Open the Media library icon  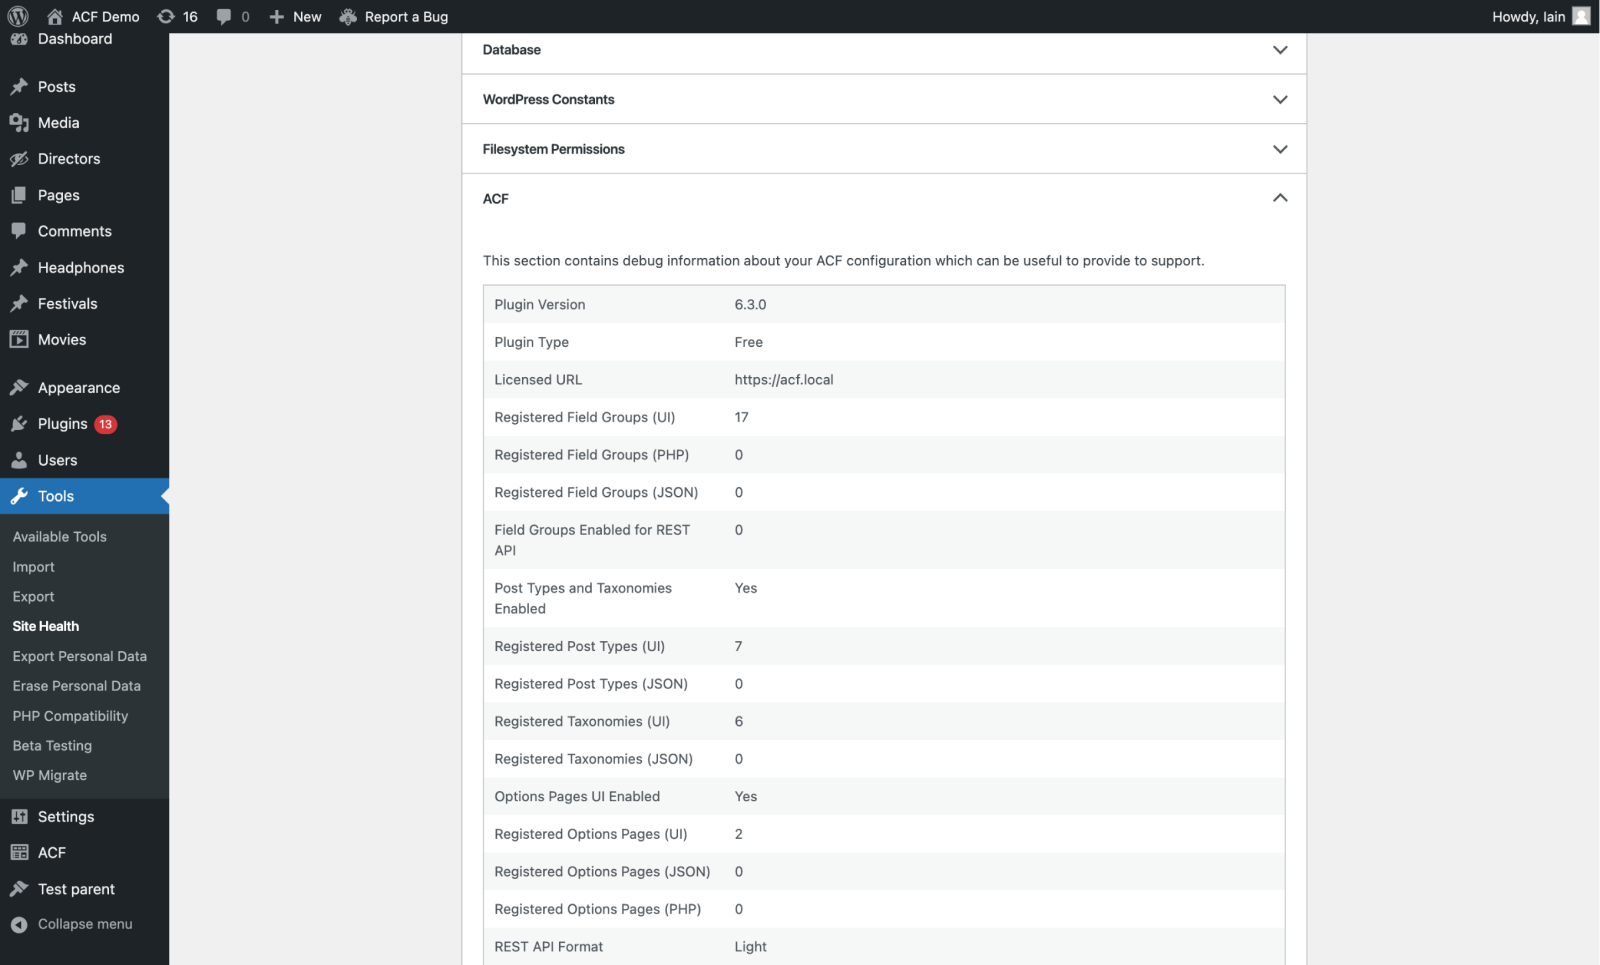click(21, 122)
